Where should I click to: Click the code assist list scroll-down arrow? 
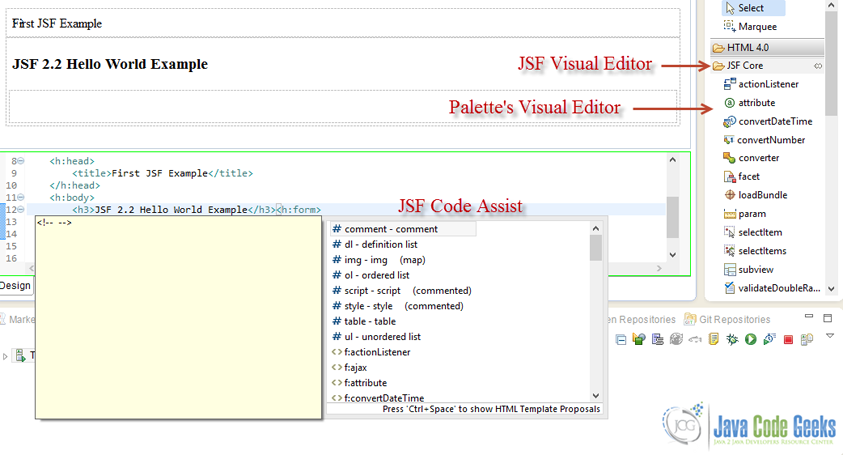point(596,396)
